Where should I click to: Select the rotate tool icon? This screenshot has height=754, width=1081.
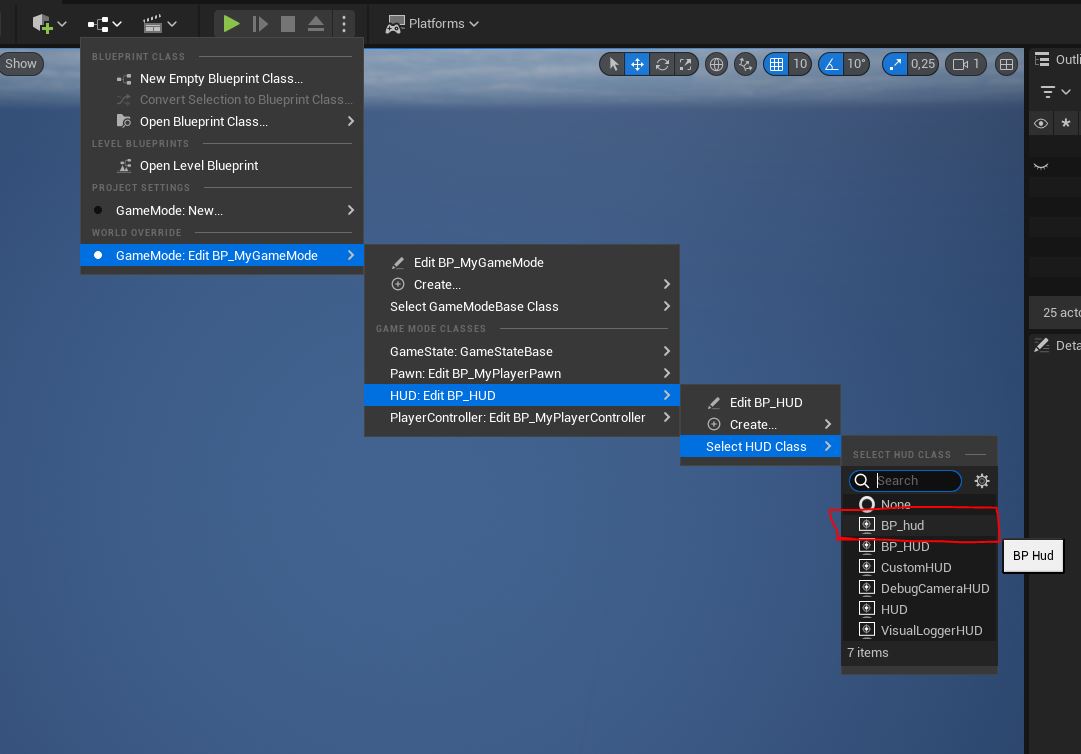pyautogui.click(x=662, y=64)
